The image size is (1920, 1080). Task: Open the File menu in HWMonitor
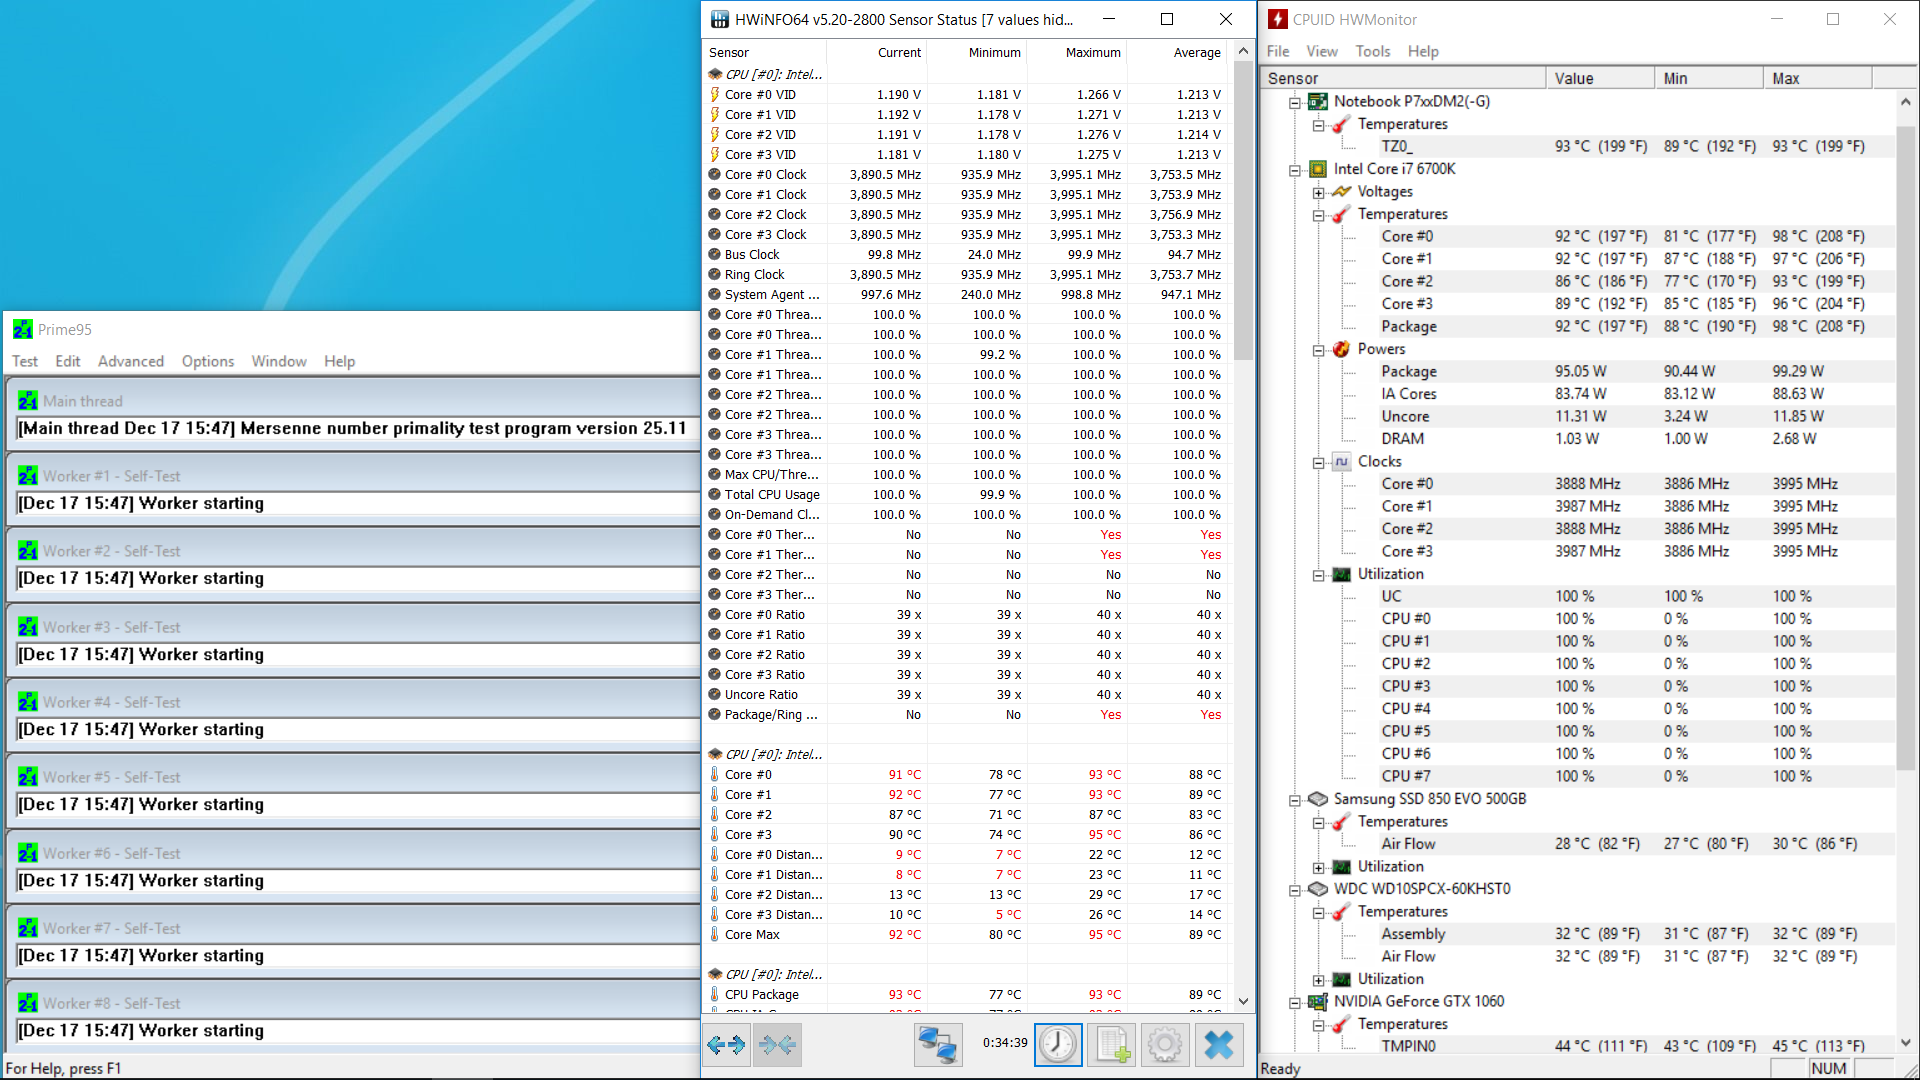(1278, 51)
